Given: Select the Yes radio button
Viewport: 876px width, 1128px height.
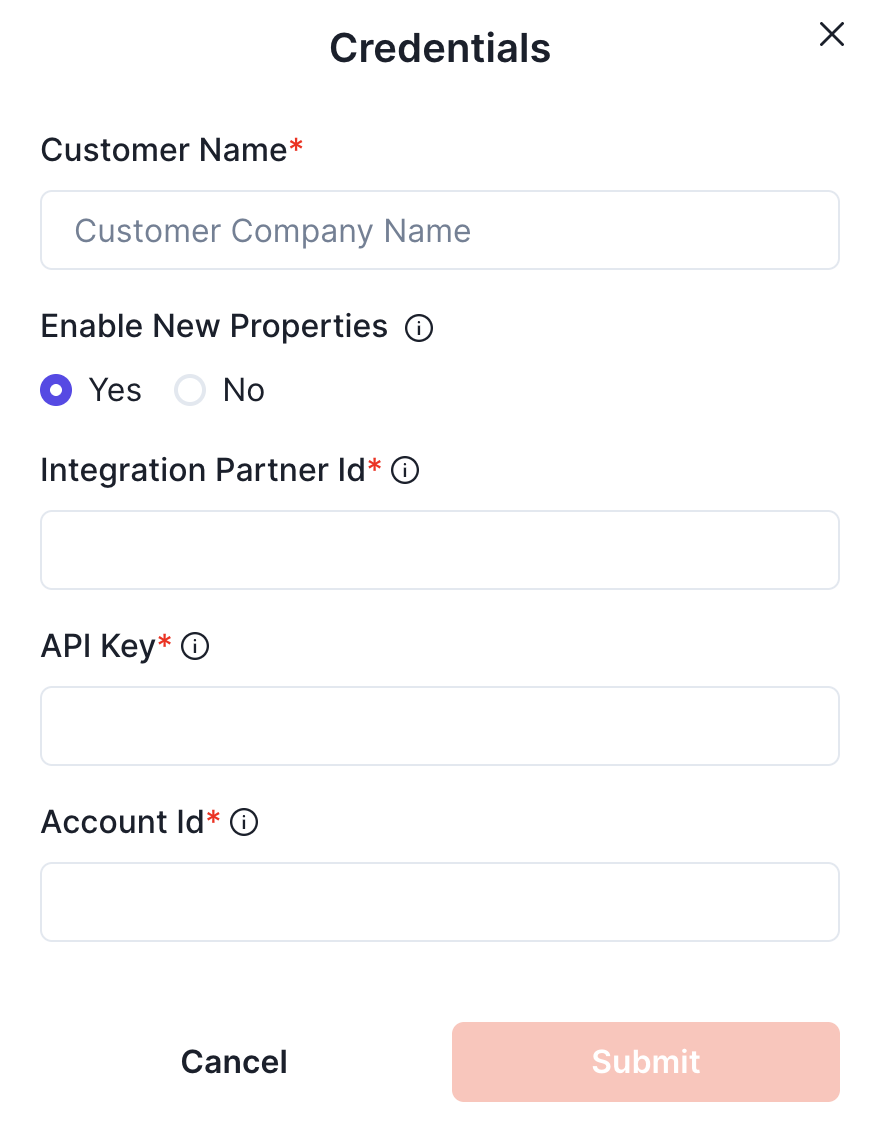Looking at the screenshot, I should pos(56,390).
